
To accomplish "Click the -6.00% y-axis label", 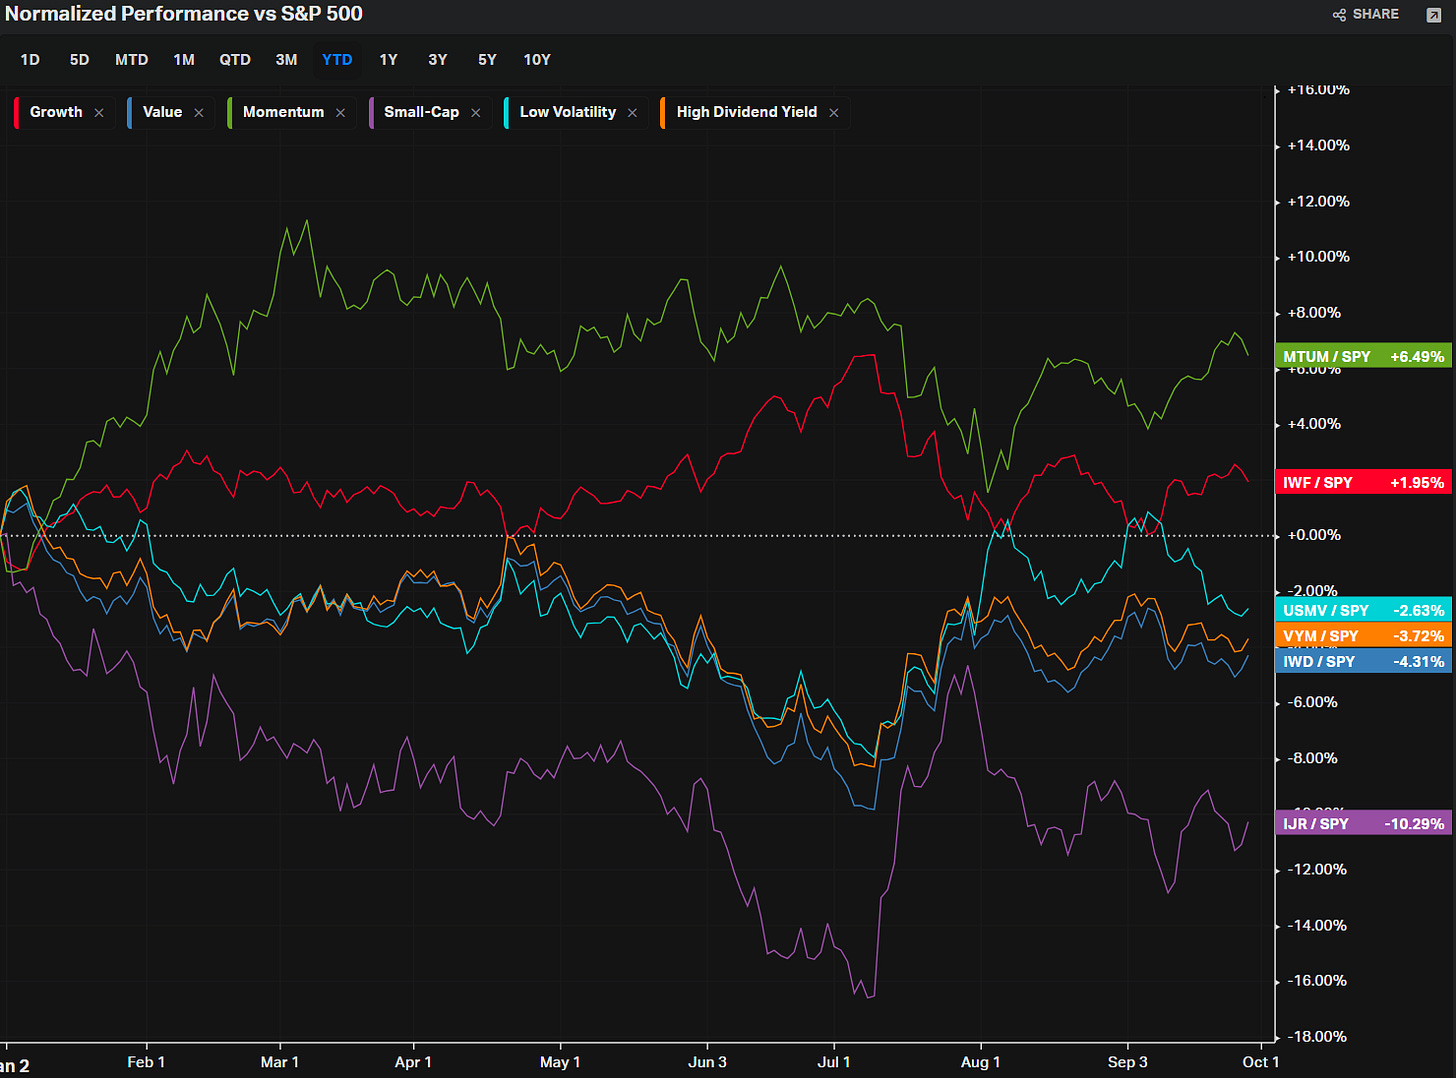I will (1314, 702).
